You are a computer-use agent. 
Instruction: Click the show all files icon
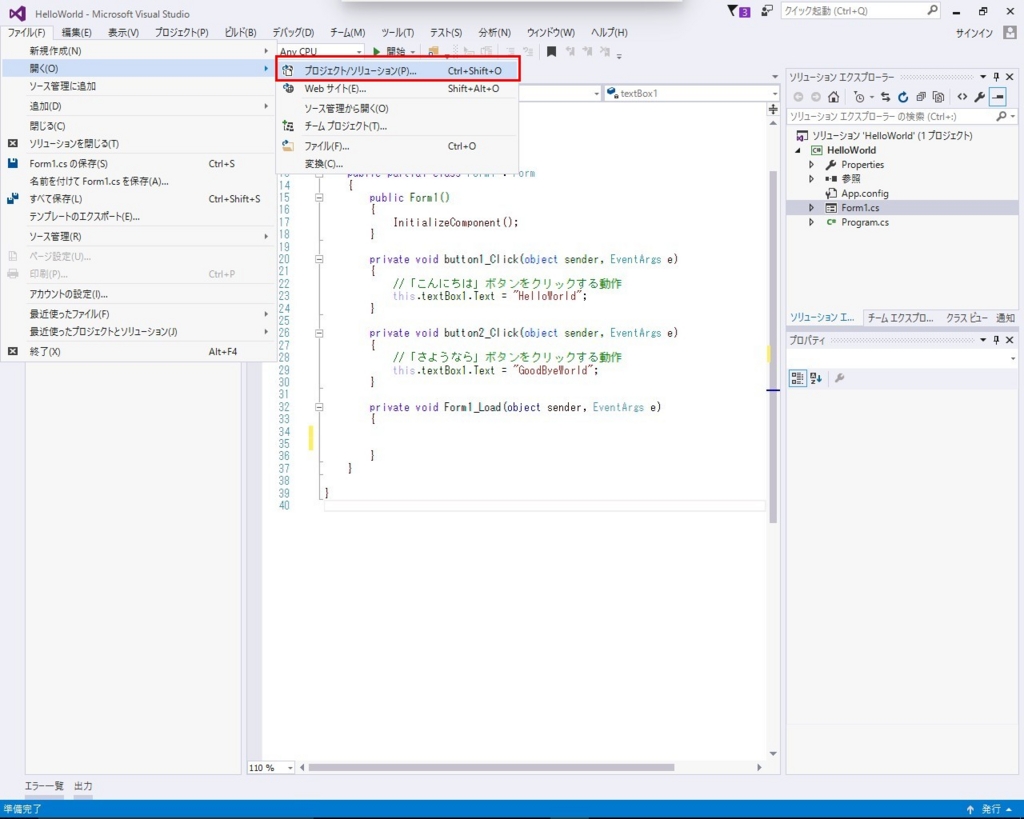pyautogui.click(x=938, y=97)
